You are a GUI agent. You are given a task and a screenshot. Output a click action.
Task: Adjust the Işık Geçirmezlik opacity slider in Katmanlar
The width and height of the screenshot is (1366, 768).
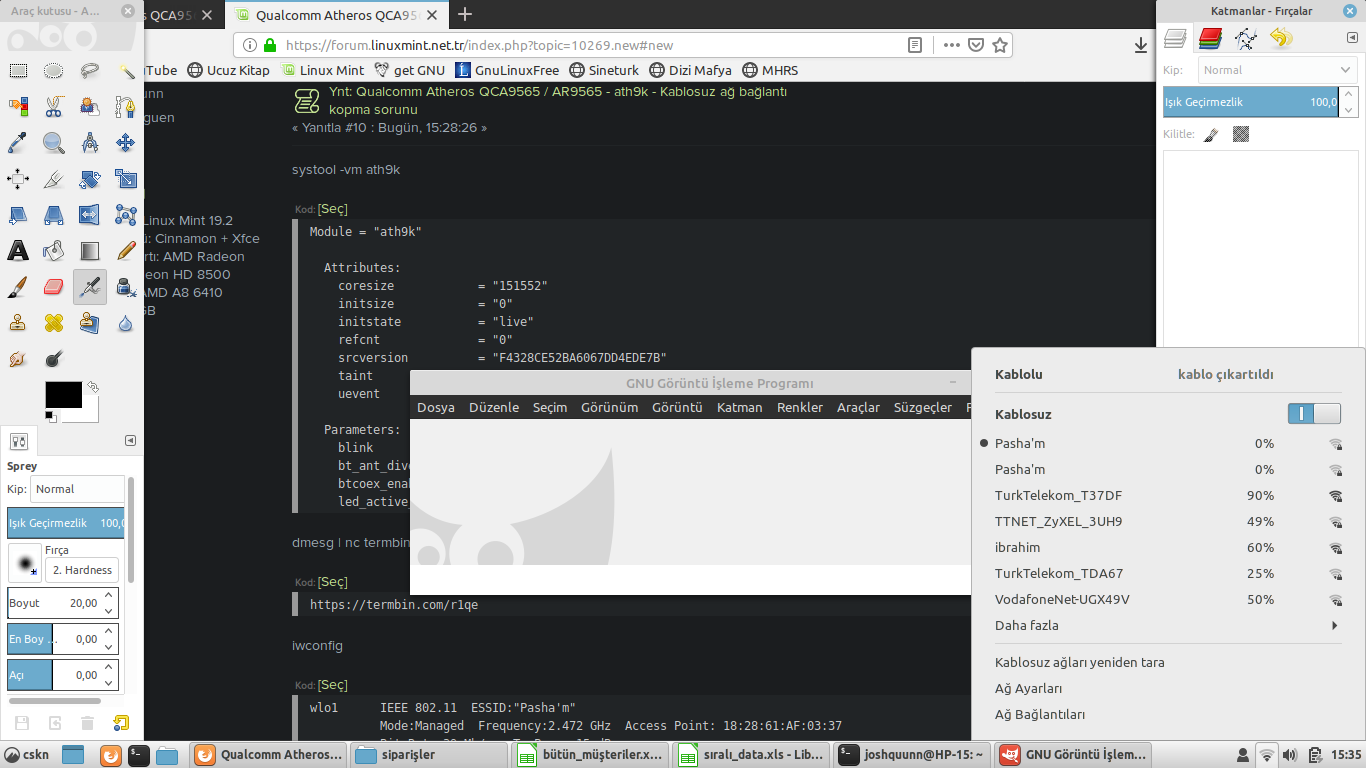pyautogui.click(x=1251, y=102)
